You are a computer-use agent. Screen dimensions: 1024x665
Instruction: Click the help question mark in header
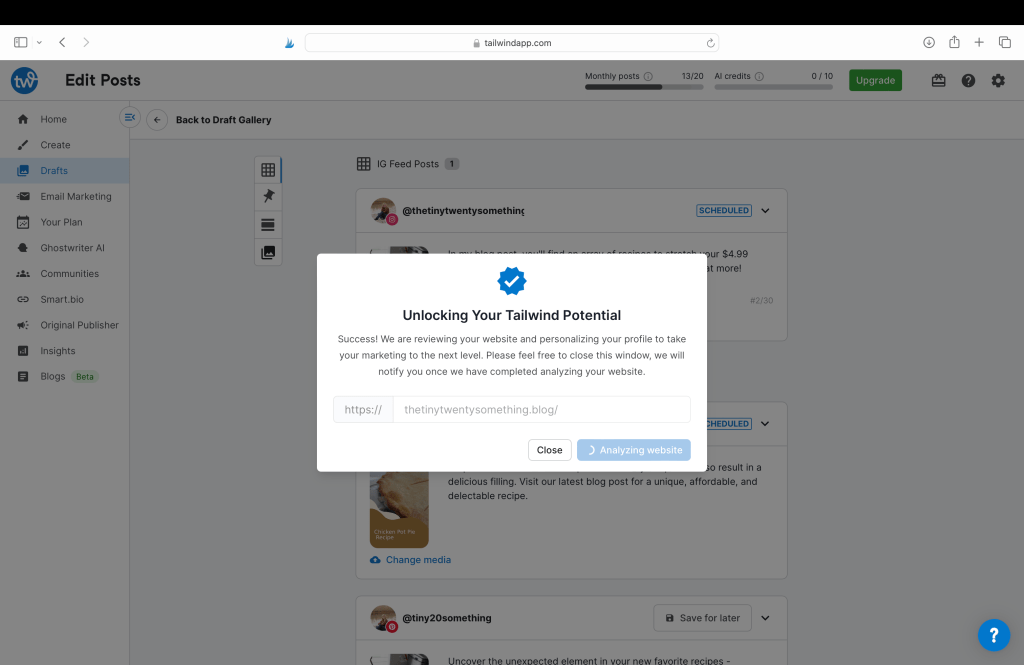(968, 81)
